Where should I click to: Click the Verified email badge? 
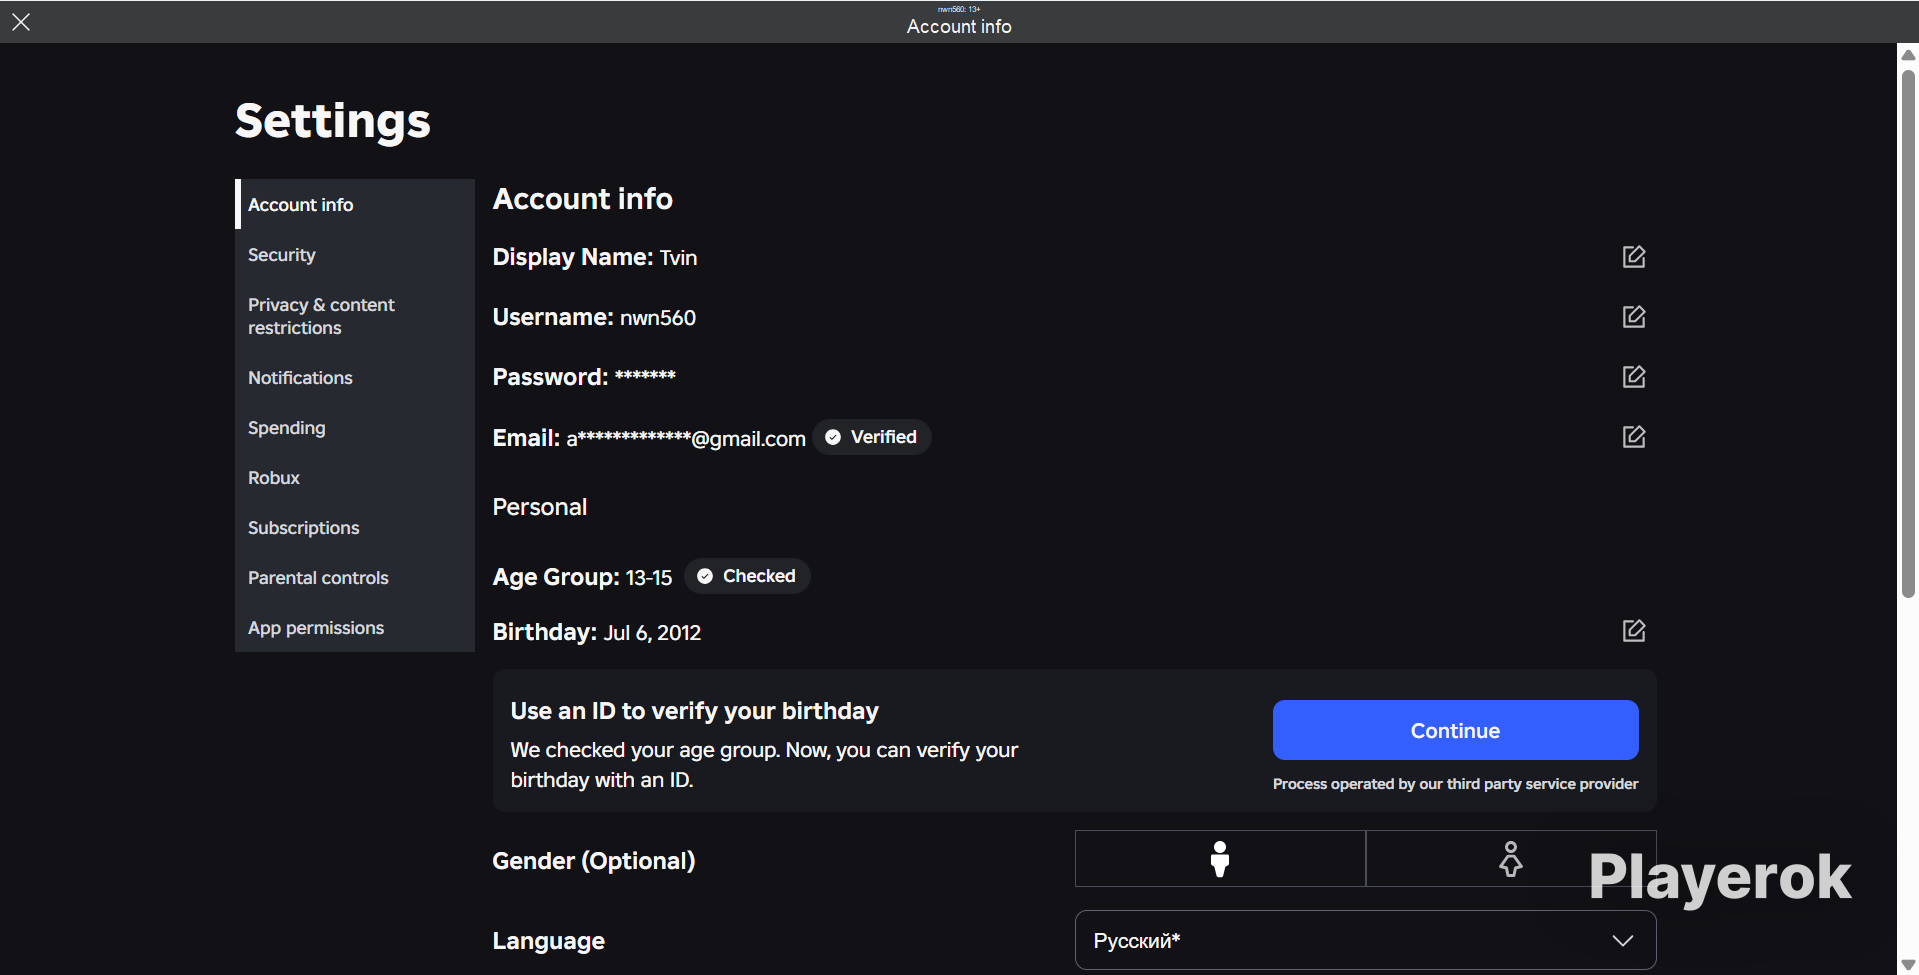tap(871, 437)
